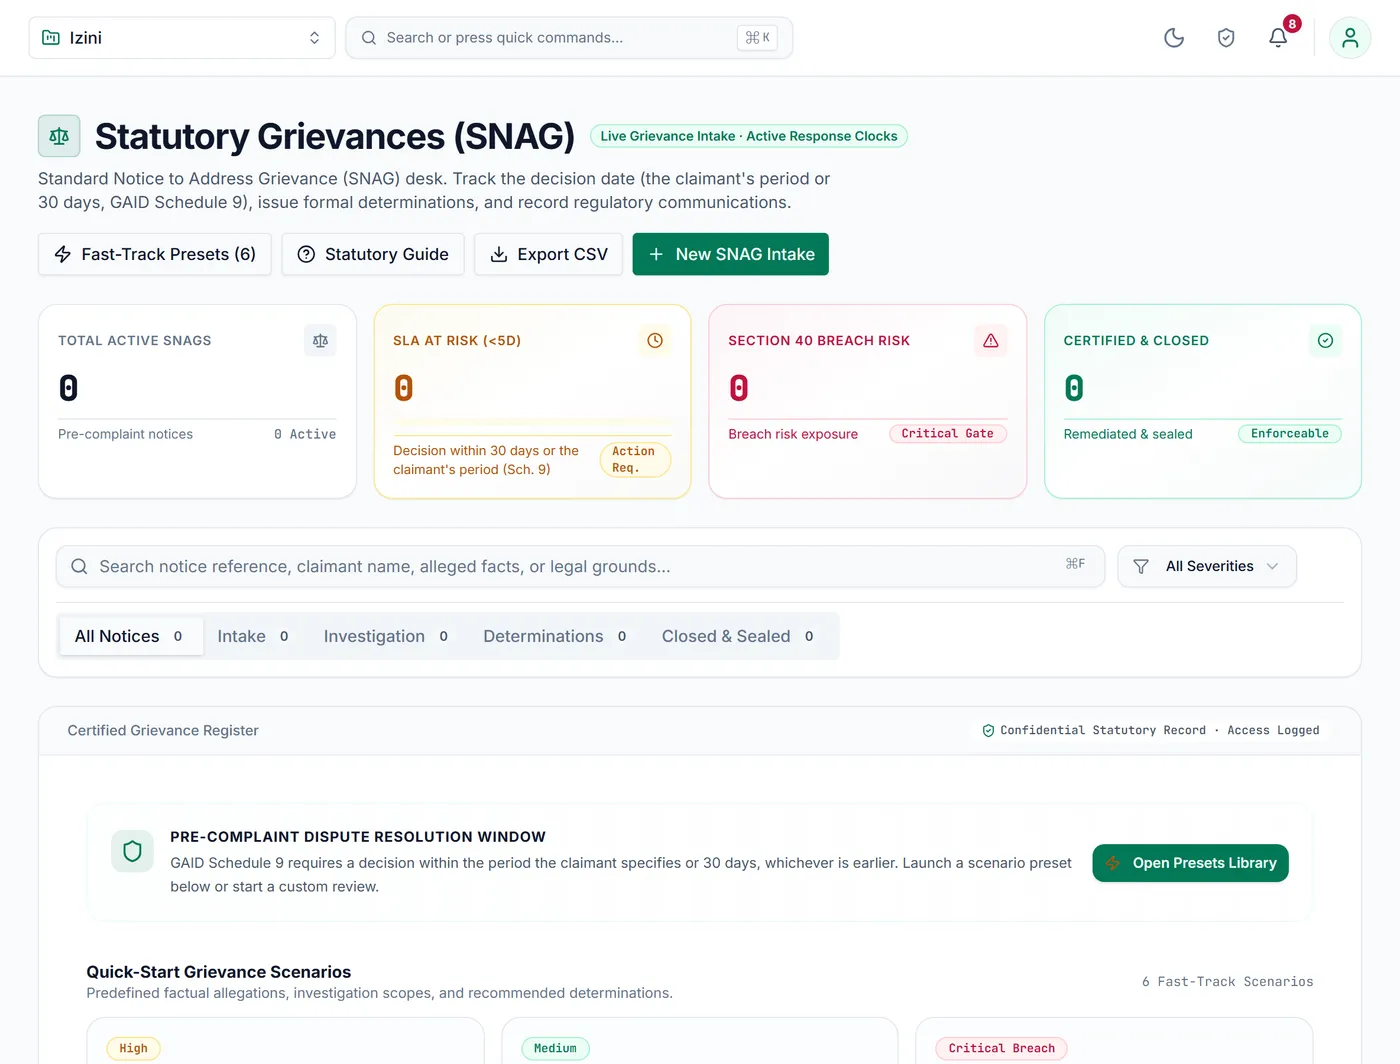Image resolution: width=1400 pixels, height=1064 pixels.
Task: Click the Critical Breach tag
Action: click(1002, 1049)
